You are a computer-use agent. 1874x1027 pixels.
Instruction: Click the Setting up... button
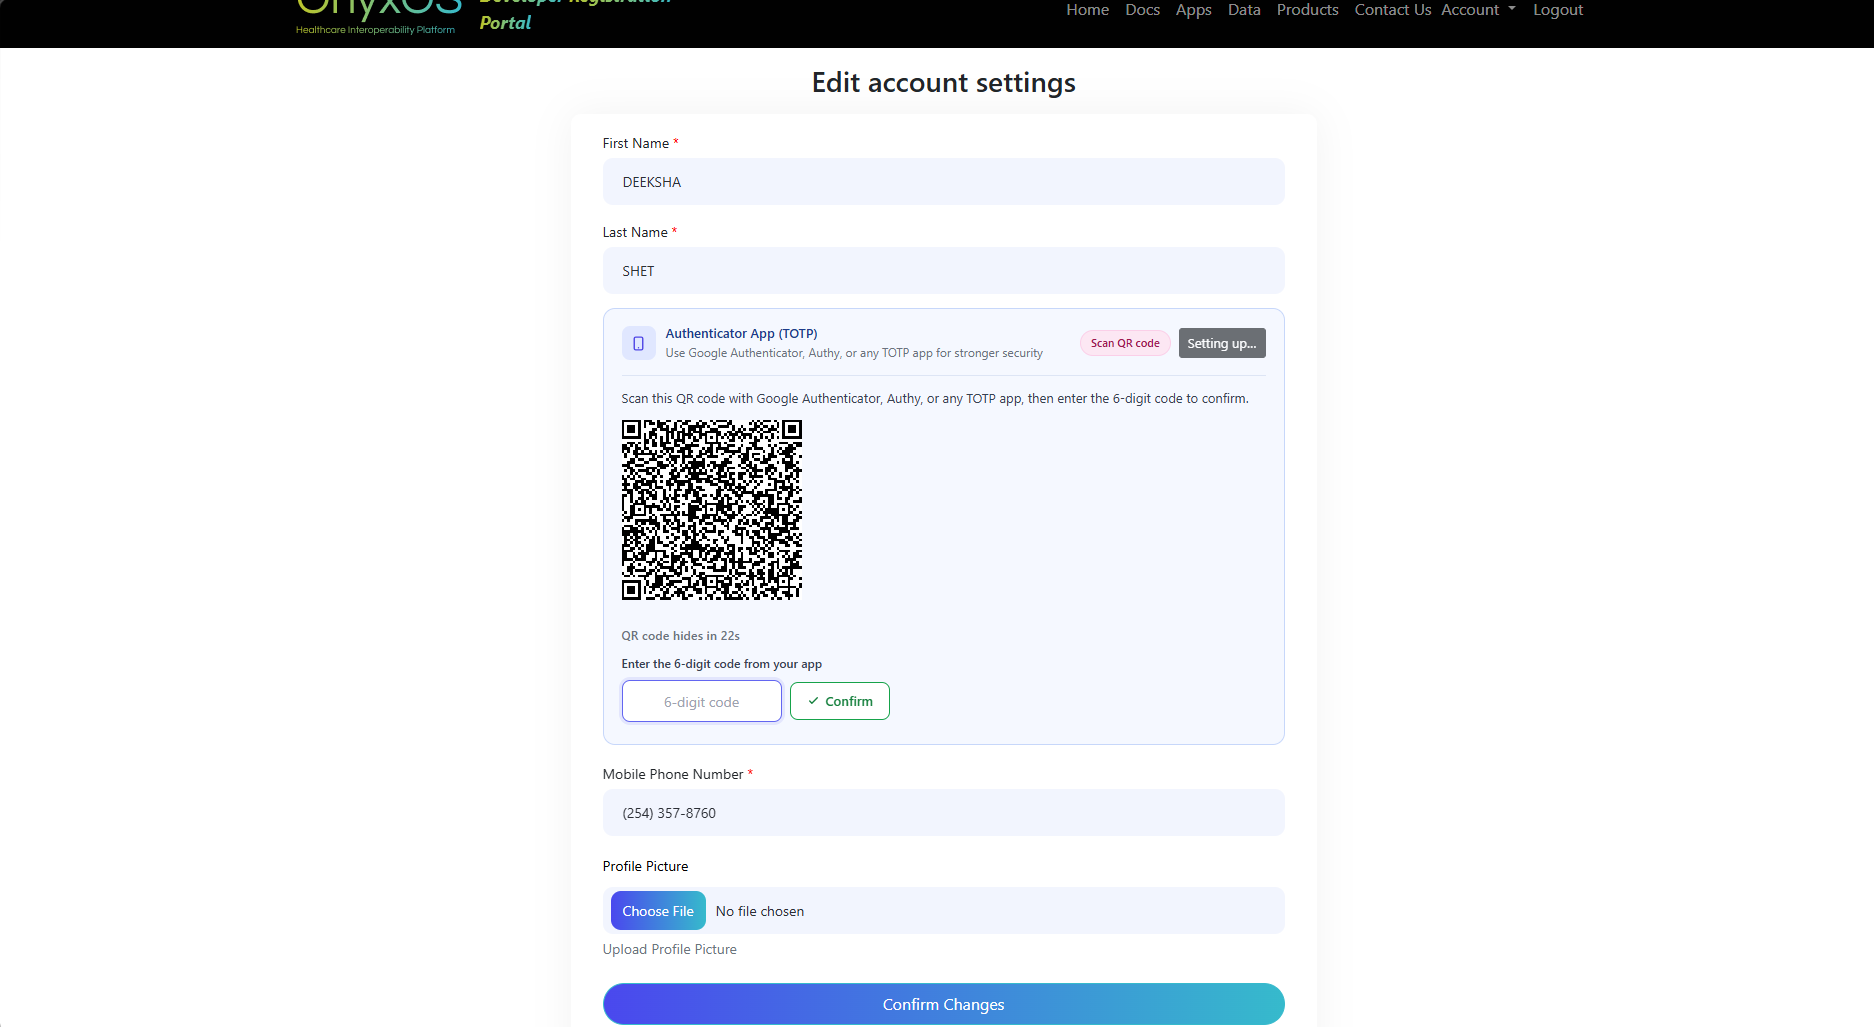coord(1222,343)
